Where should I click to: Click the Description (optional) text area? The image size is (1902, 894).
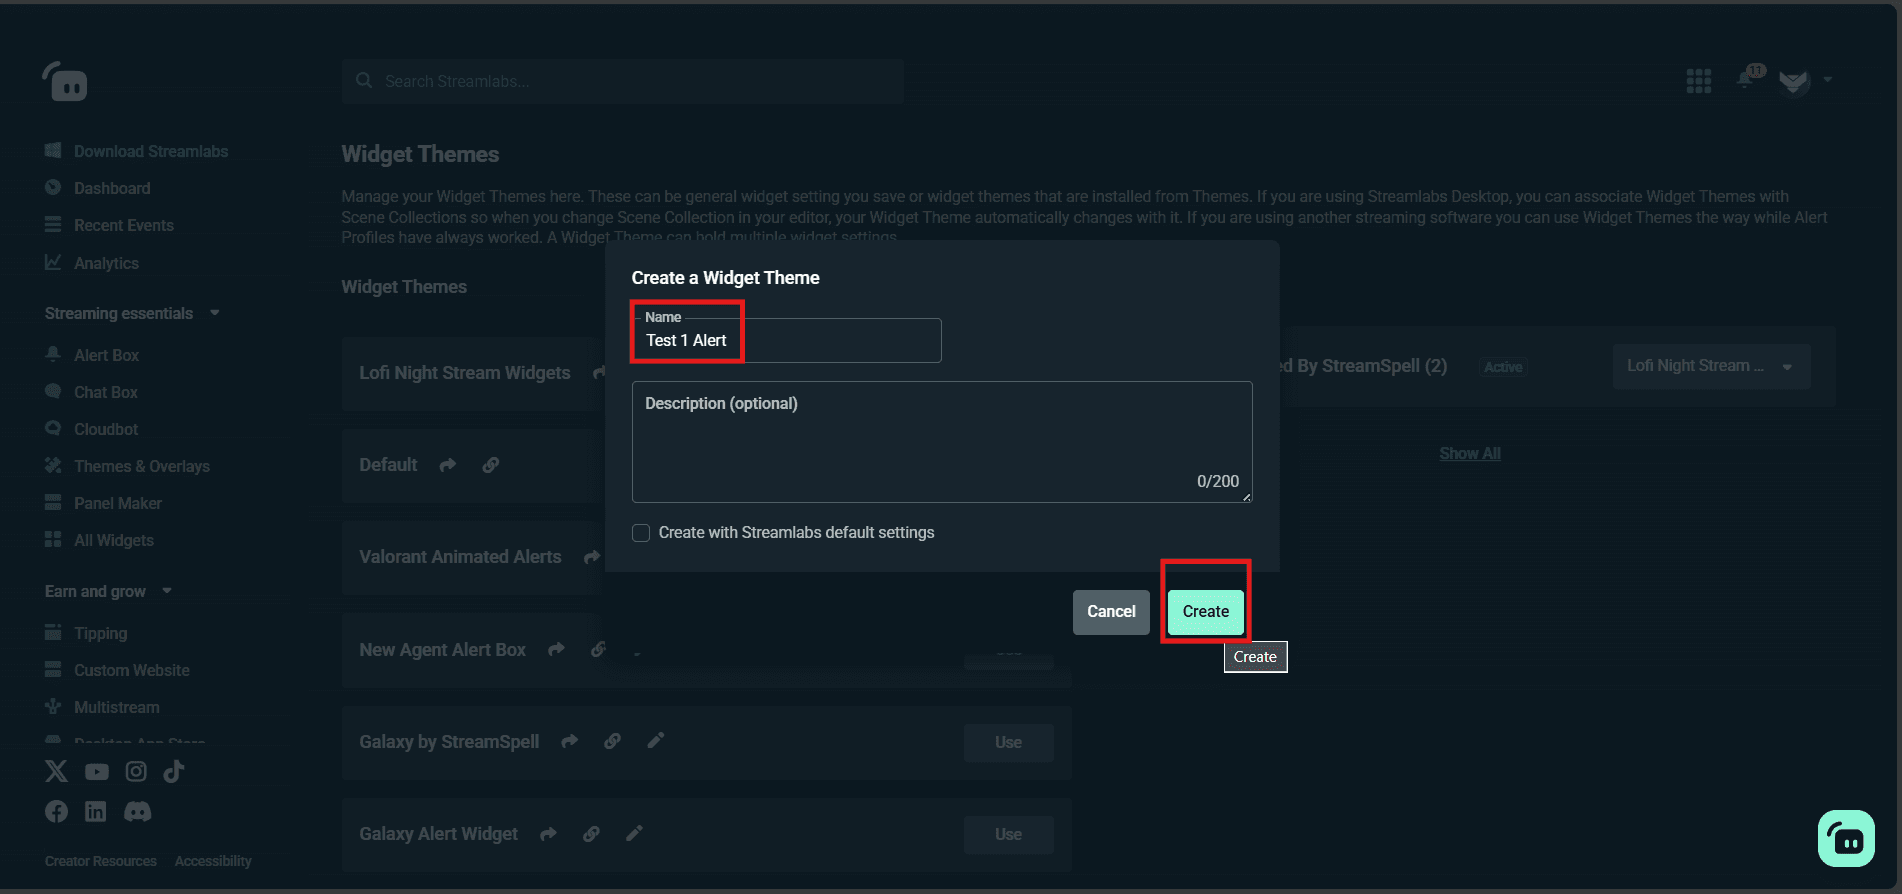[x=942, y=442]
